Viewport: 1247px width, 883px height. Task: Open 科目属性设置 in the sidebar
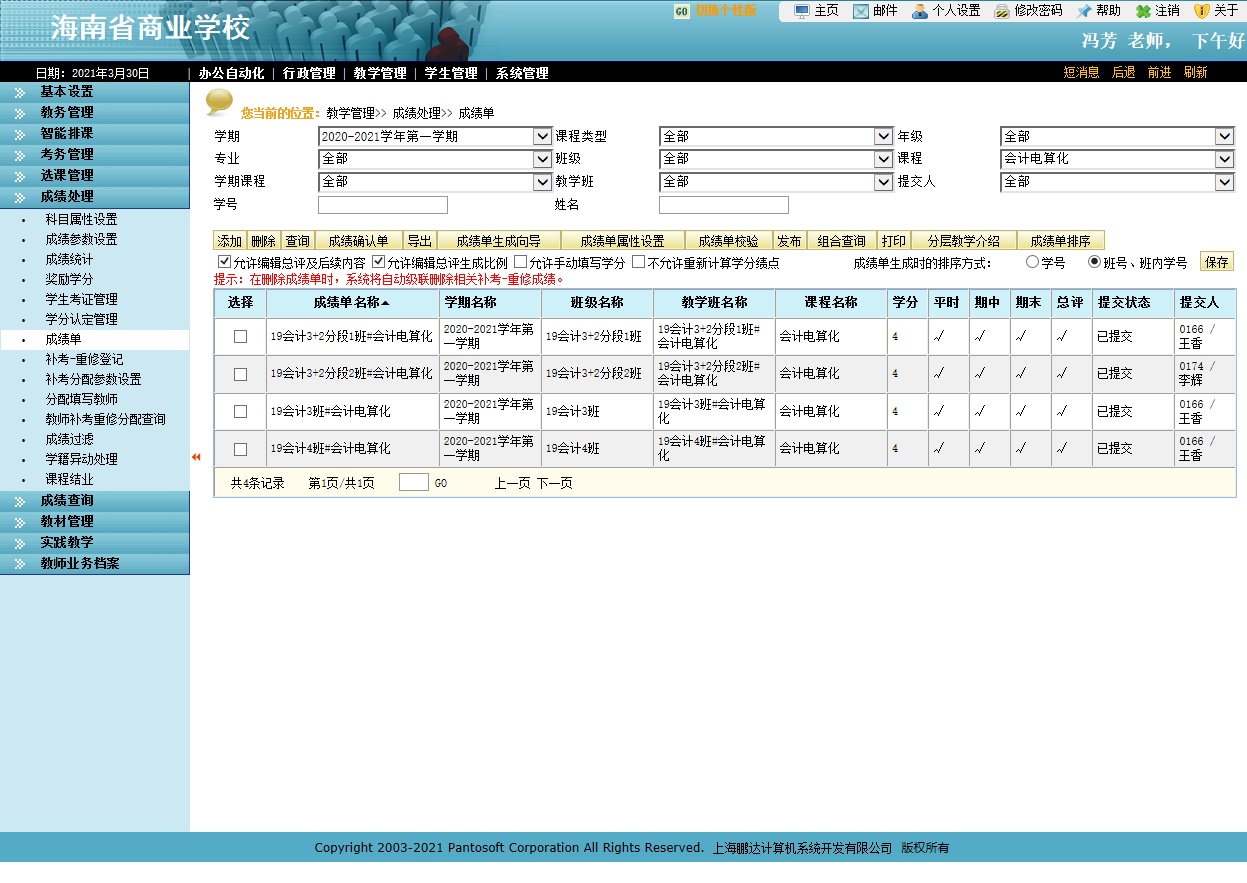[81, 219]
